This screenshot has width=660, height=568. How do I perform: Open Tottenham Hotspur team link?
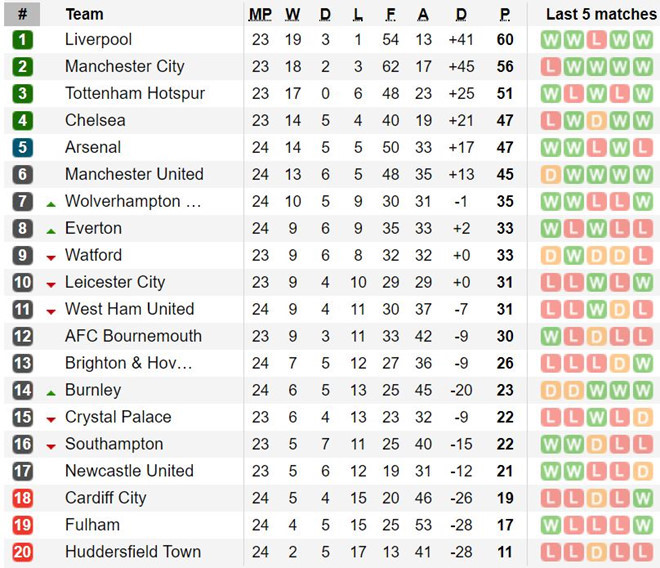click(134, 94)
